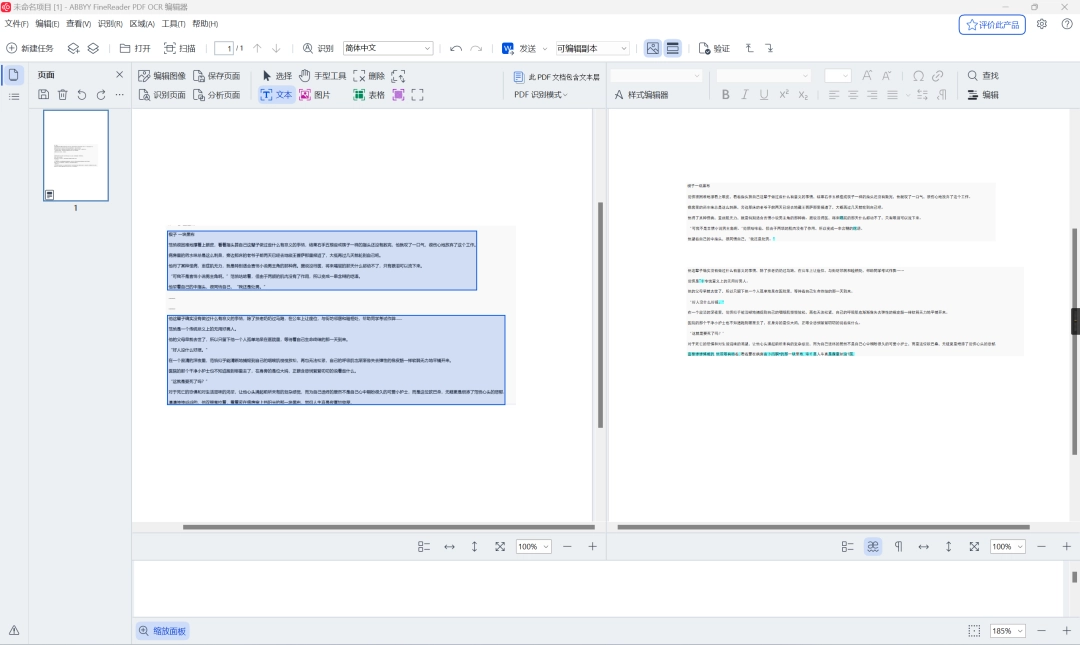Toggle underline formatting
Image resolution: width=1080 pixels, height=645 pixels.
(764, 95)
